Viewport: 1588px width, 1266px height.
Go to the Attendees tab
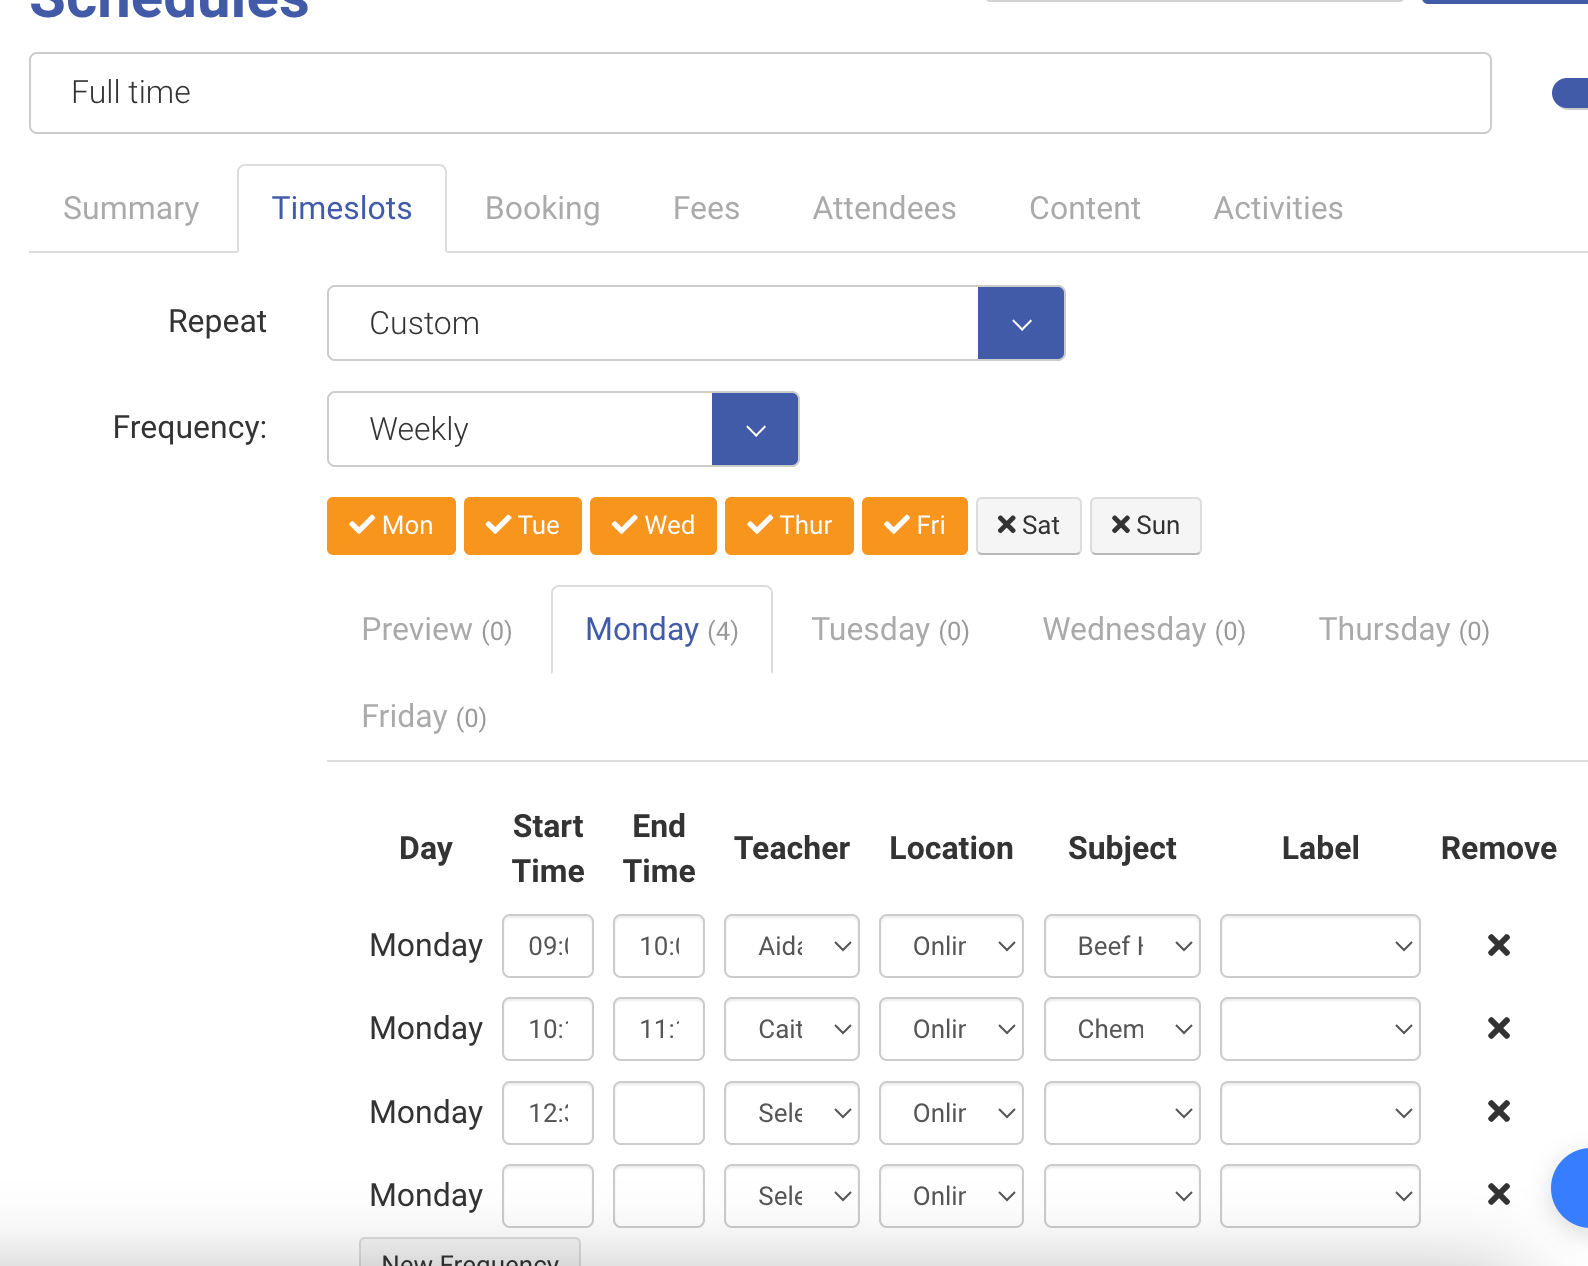coord(884,208)
